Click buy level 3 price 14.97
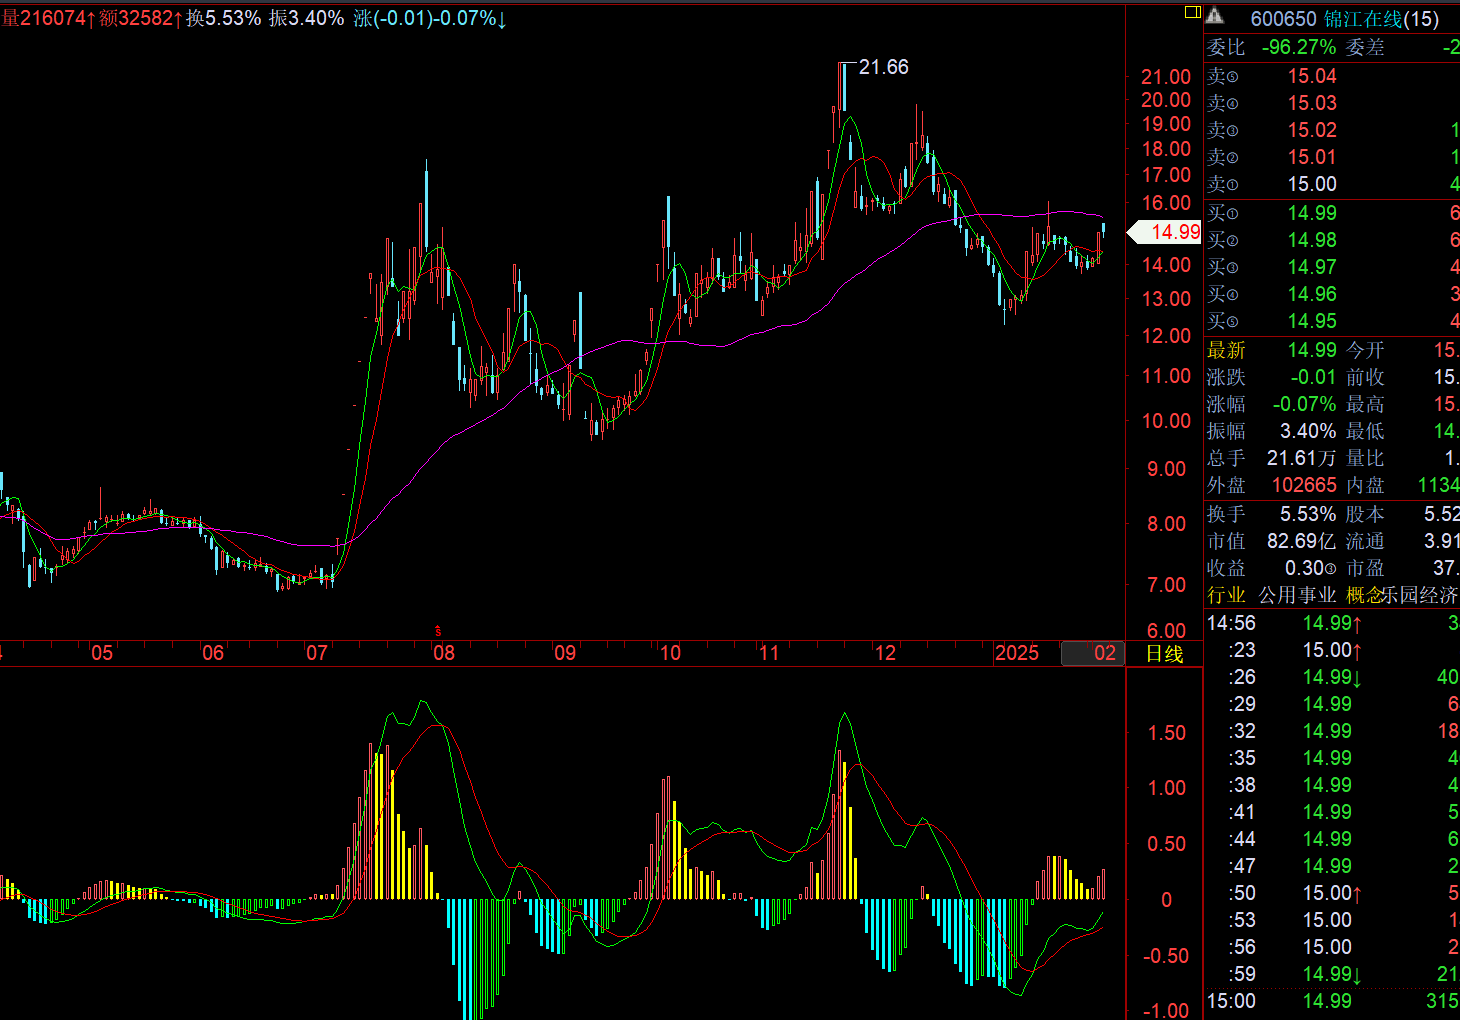This screenshot has width=1460, height=1020. coord(1312,267)
